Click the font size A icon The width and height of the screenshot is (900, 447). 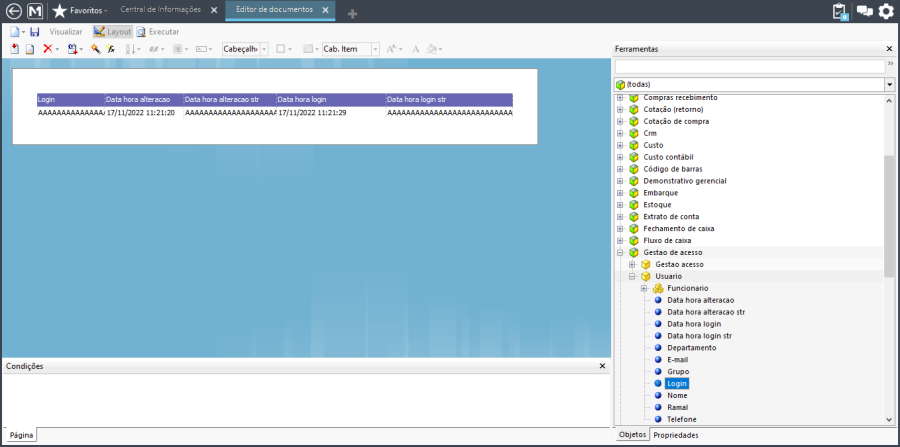pos(391,49)
